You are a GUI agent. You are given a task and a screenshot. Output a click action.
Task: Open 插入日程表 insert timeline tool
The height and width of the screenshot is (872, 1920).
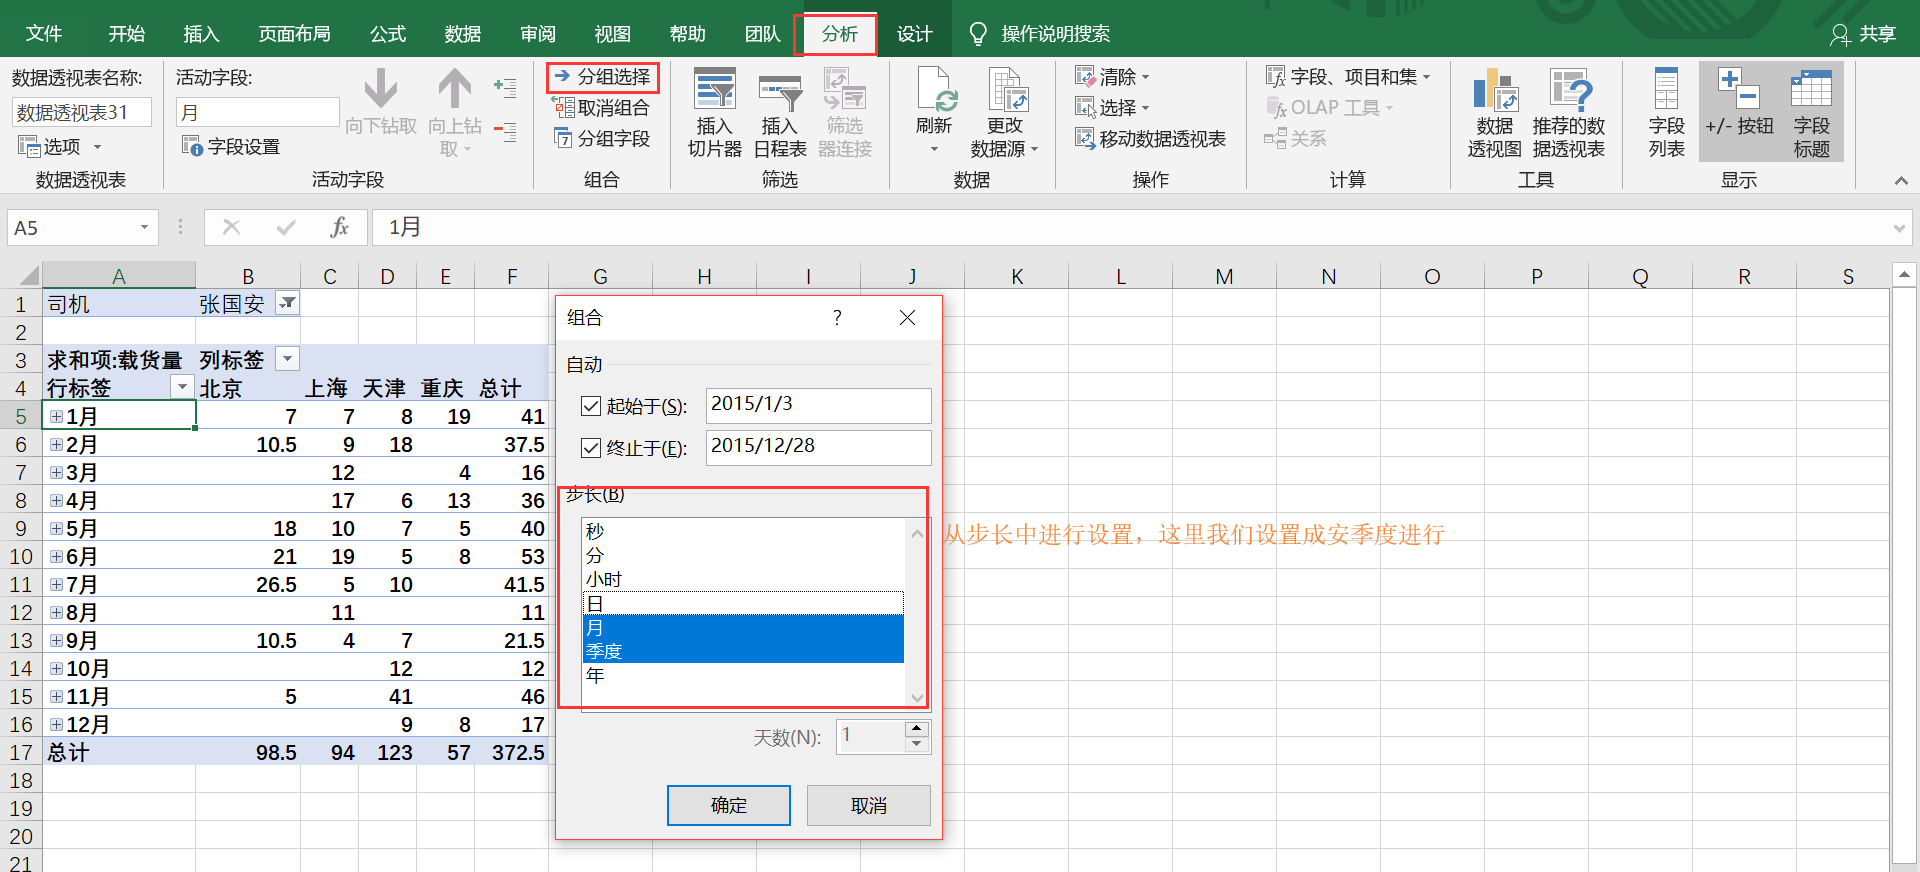coord(780,113)
